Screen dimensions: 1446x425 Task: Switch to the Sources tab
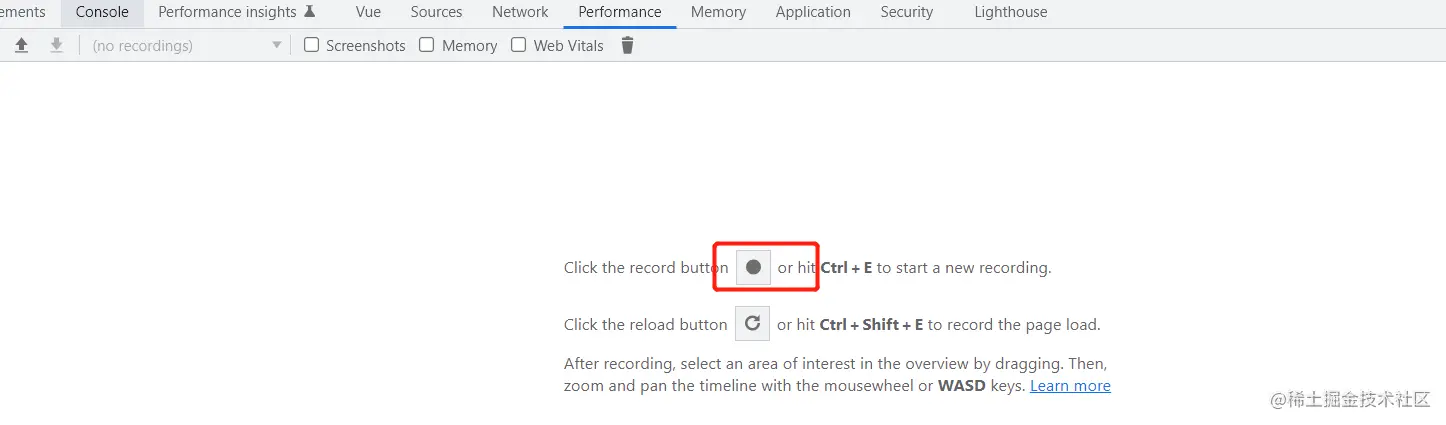pos(436,12)
